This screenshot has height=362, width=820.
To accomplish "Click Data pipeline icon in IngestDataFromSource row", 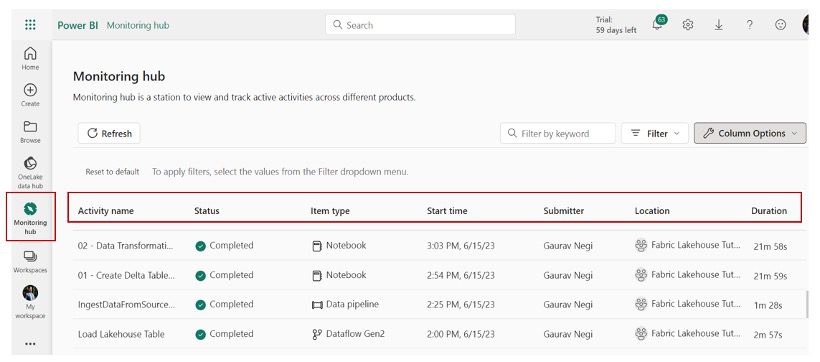I will pyautogui.click(x=316, y=305).
